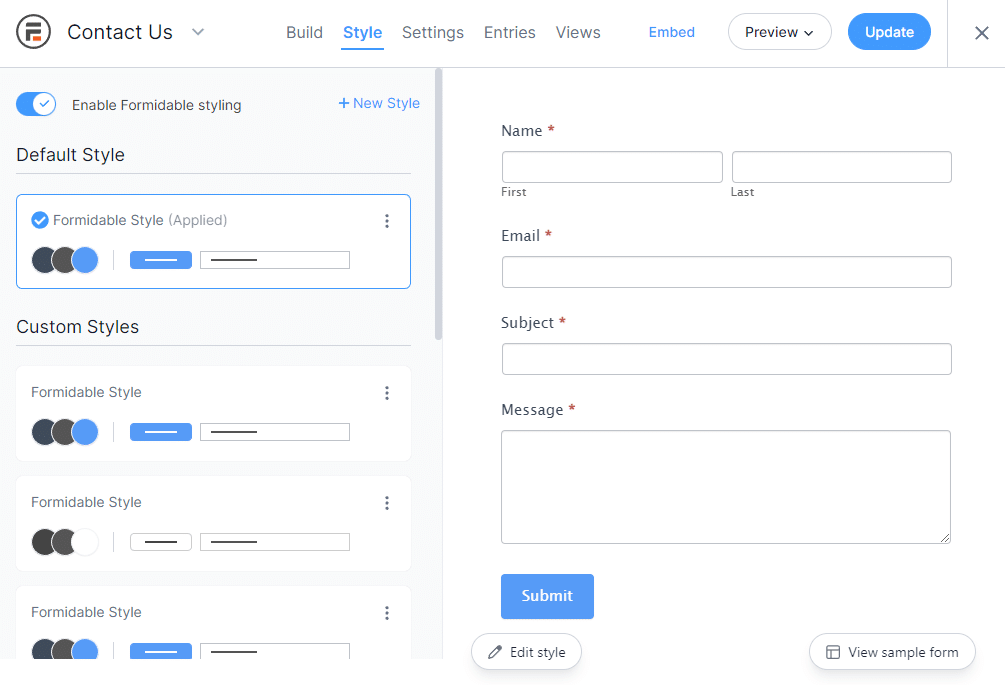The width and height of the screenshot is (1005, 685).
Task: Switch to the Build tab
Action: point(304,32)
